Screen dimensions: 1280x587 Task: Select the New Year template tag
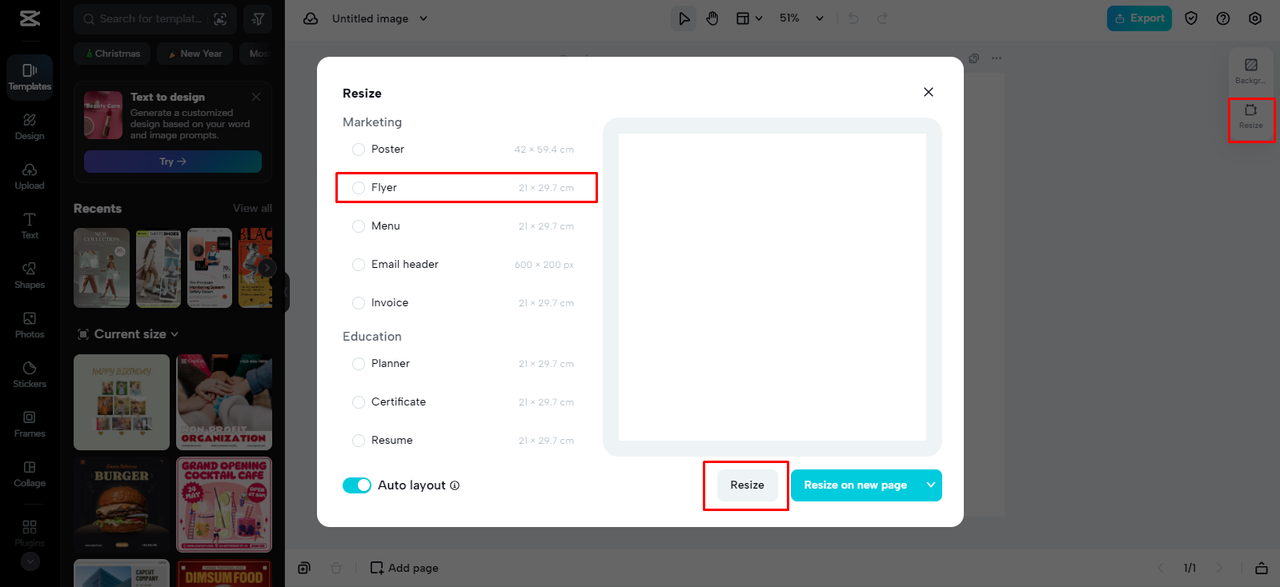tap(195, 53)
